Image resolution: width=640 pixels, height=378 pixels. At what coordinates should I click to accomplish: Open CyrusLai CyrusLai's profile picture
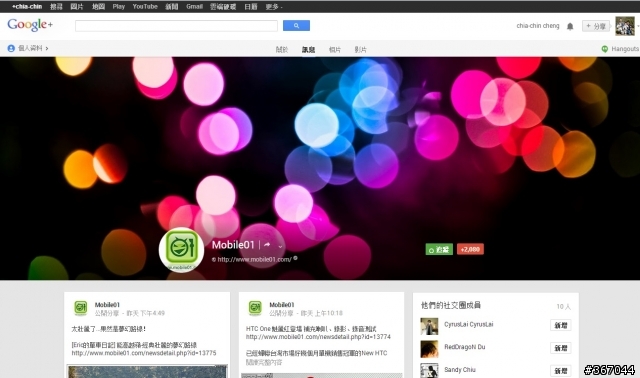(429, 326)
